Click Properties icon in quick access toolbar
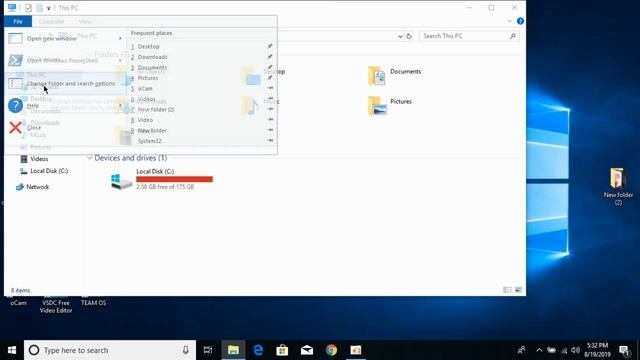The height and width of the screenshot is (360, 640). [28, 8]
